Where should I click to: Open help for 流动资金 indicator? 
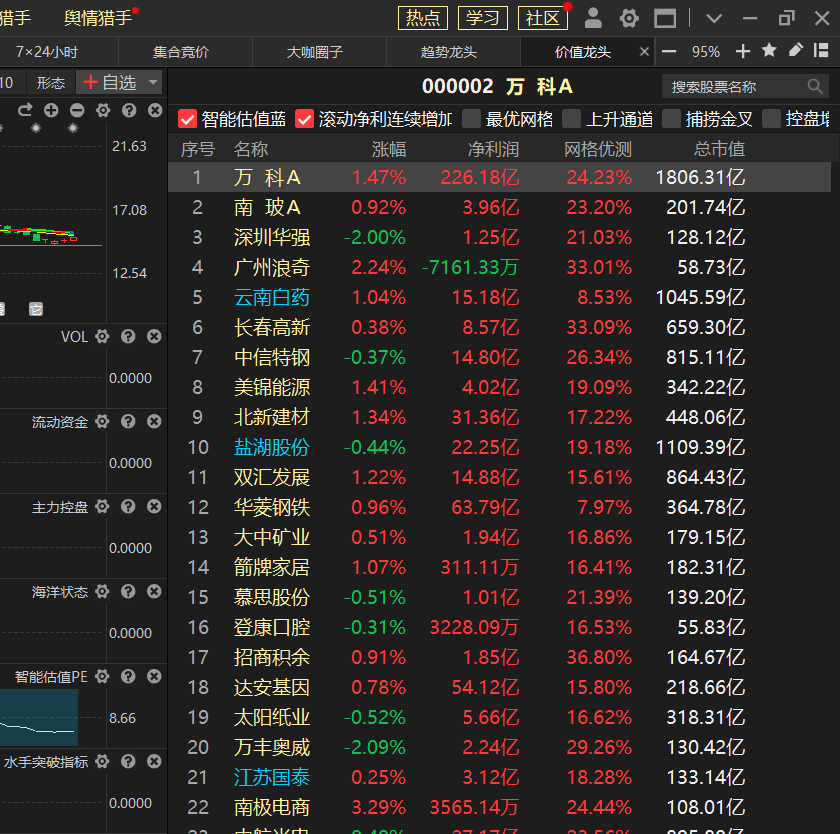click(128, 422)
